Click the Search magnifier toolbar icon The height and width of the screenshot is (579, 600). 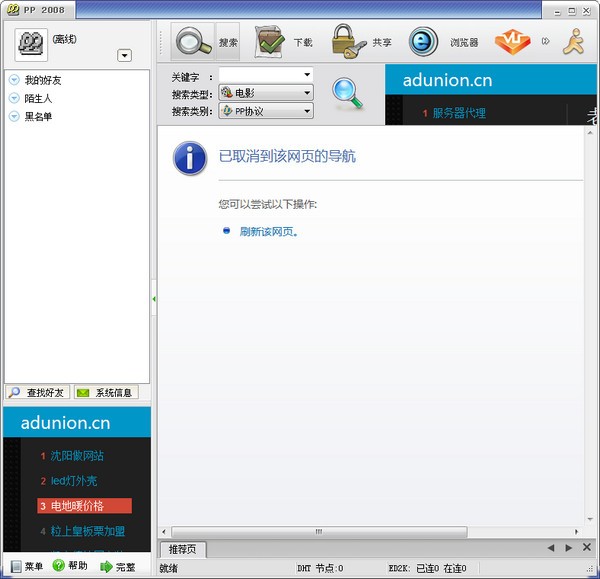point(193,41)
